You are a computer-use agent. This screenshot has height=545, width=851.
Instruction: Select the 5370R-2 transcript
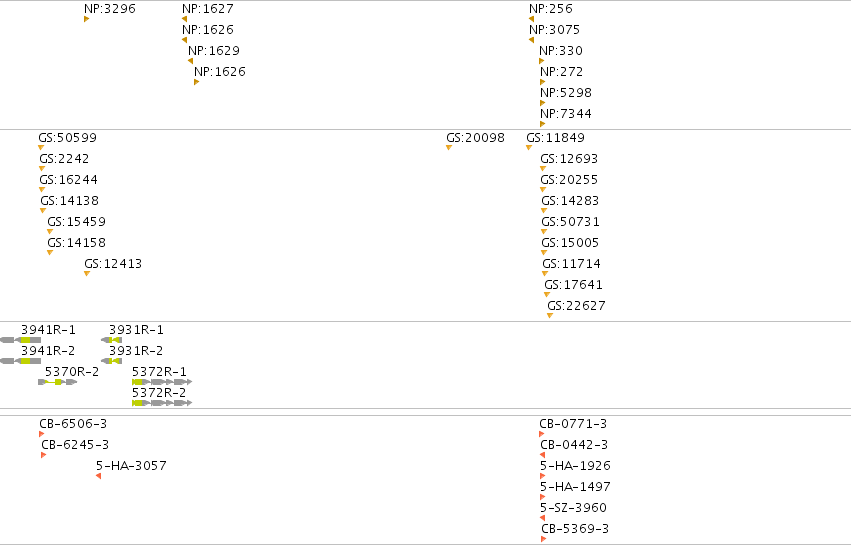tap(72, 372)
